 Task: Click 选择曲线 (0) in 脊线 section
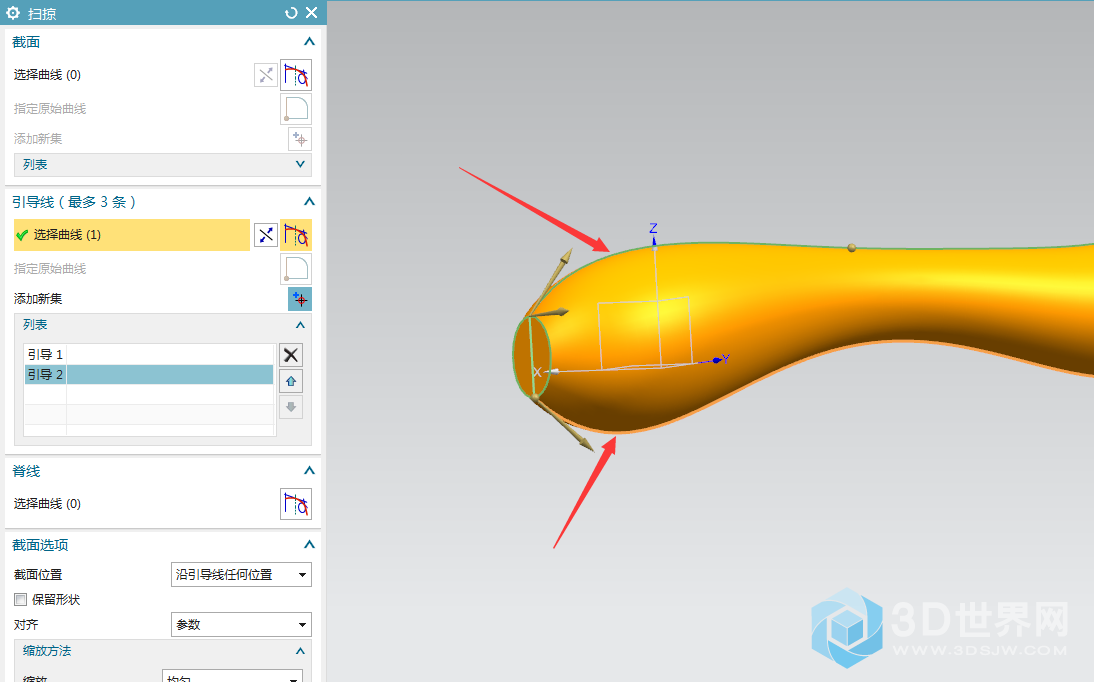pyautogui.click(x=47, y=503)
